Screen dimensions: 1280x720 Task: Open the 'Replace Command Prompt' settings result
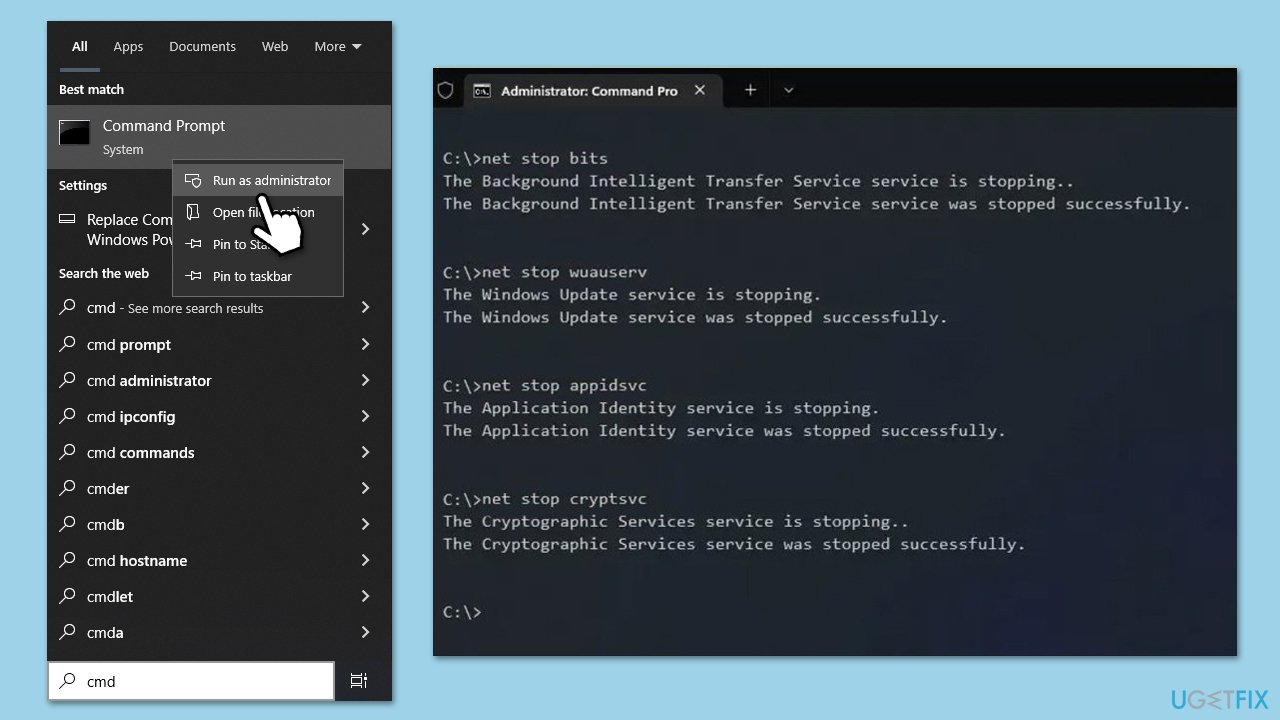(195, 229)
